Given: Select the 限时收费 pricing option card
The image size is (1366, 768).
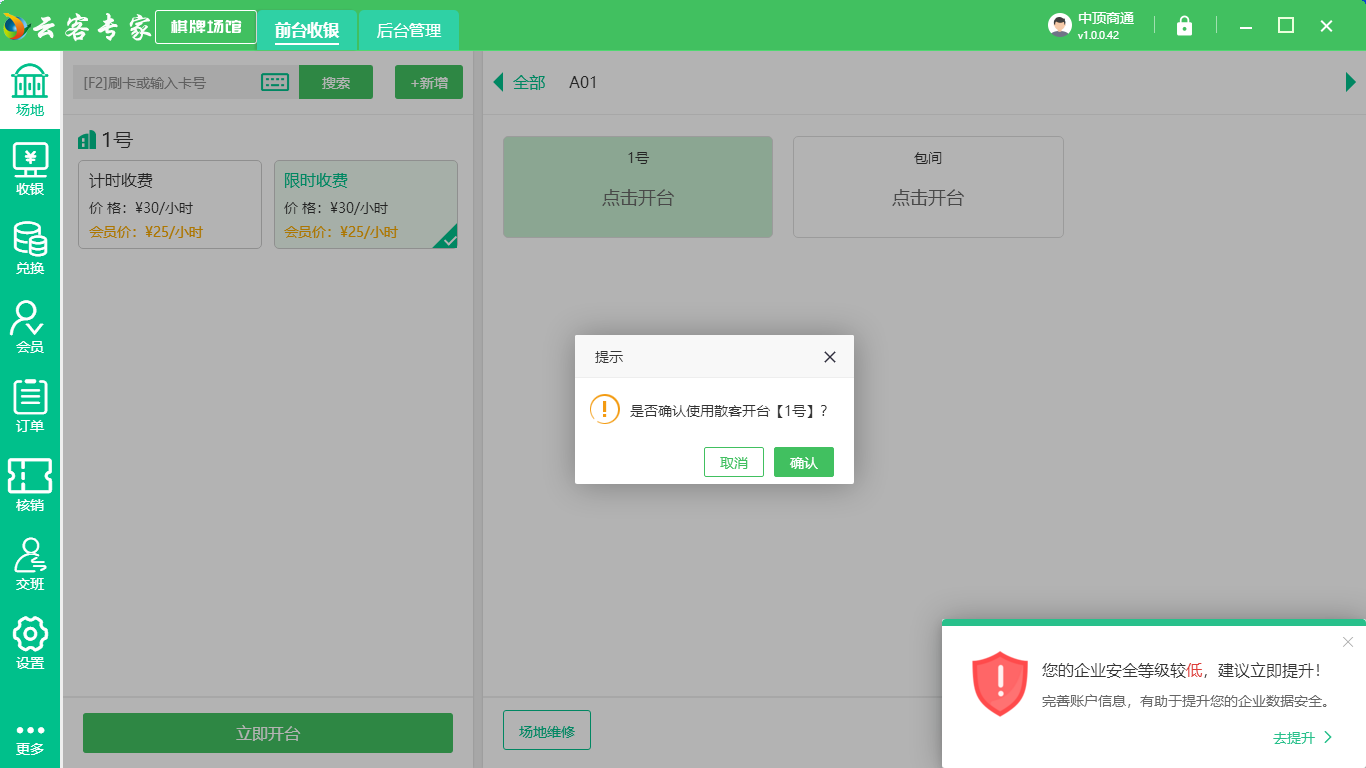Looking at the screenshot, I should (x=365, y=204).
